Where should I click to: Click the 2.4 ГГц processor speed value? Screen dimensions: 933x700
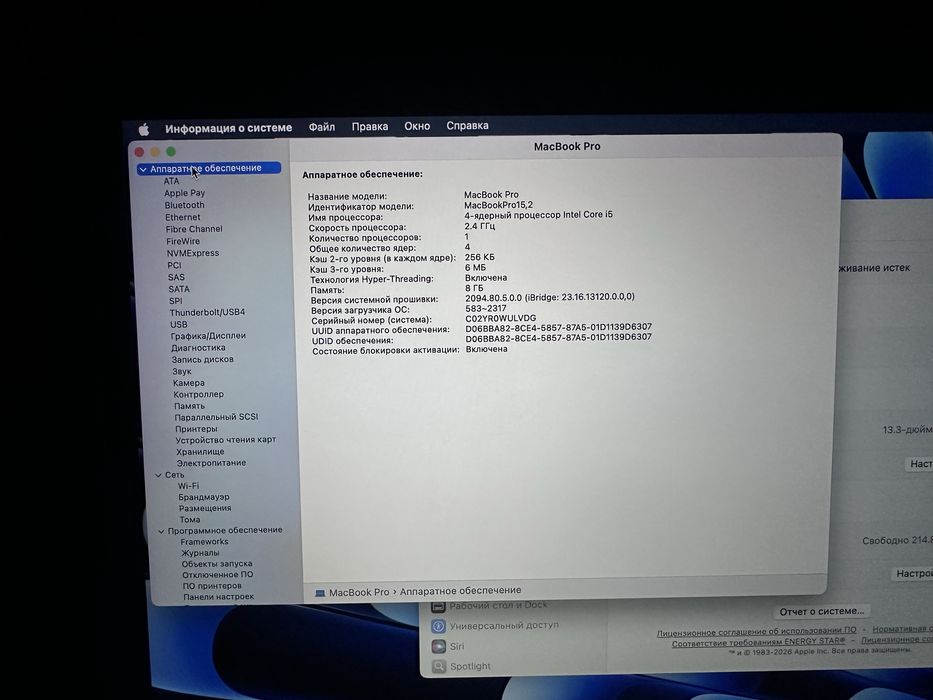(480, 226)
